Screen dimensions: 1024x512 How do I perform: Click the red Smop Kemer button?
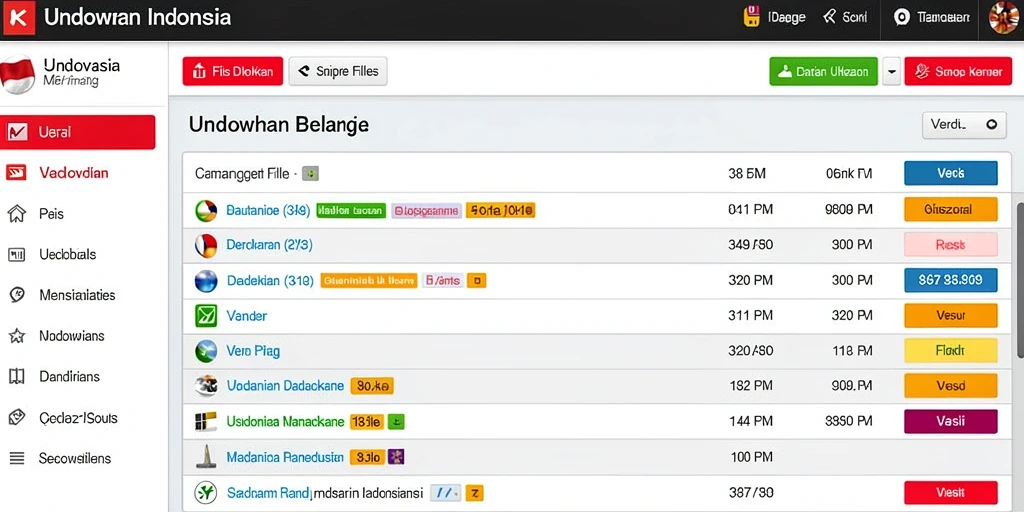(x=958, y=71)
